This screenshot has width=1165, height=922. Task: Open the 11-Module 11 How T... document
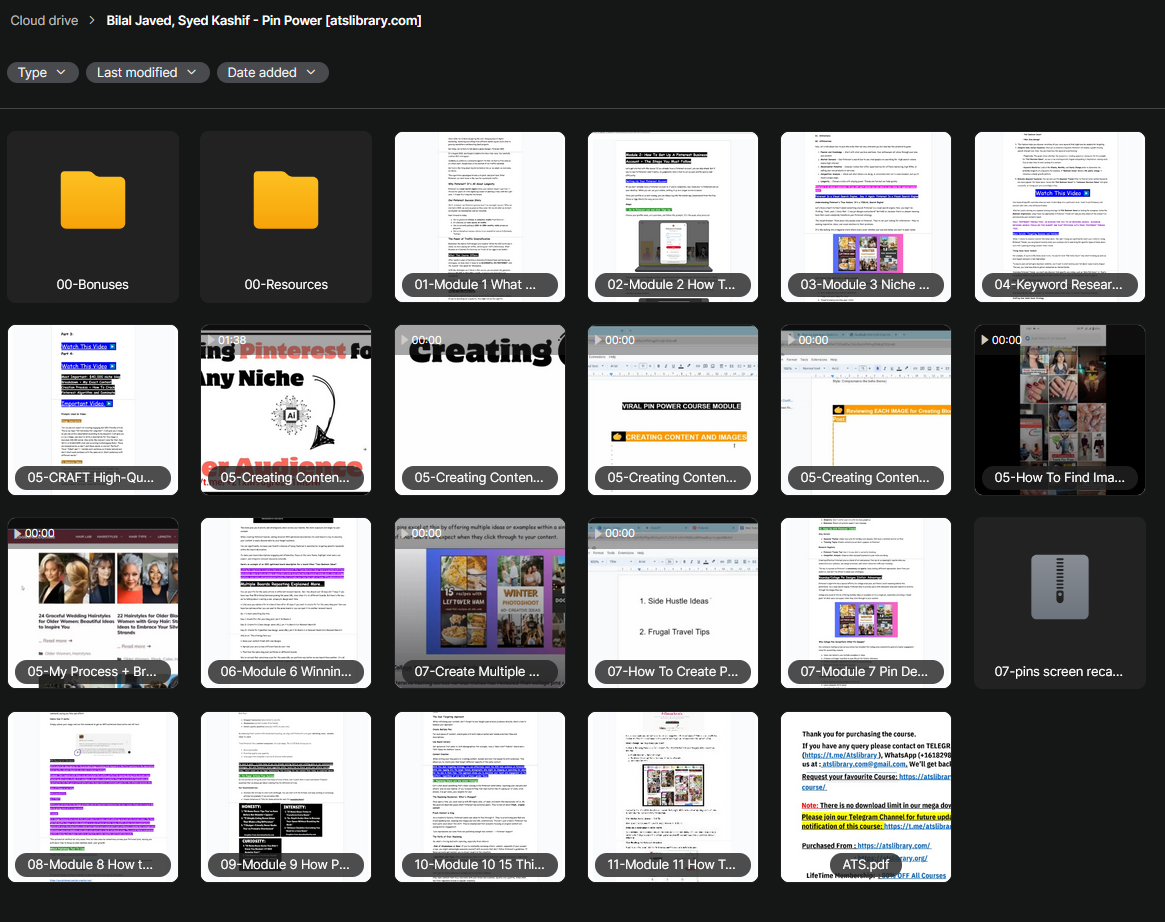672,797
